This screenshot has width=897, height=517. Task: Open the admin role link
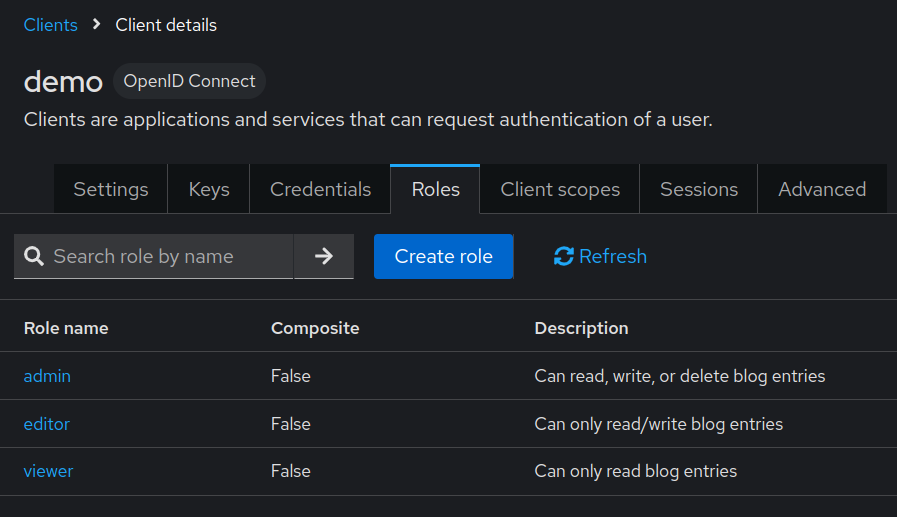pyautogui.click(x=47, y=376)
